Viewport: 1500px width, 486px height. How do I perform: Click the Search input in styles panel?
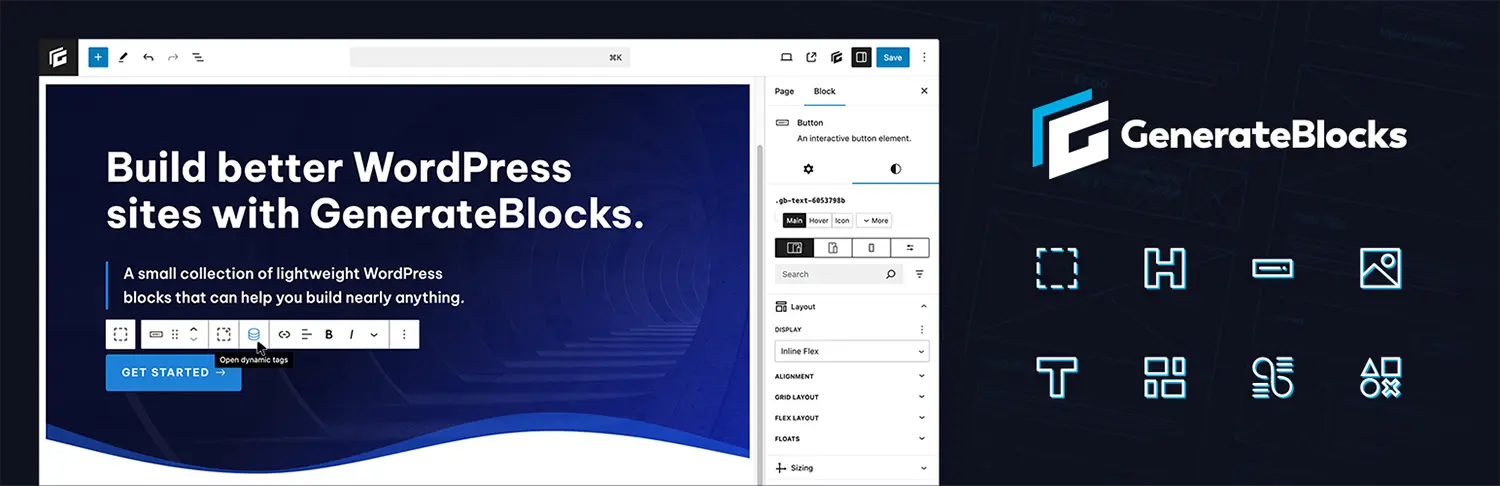(x=830, y=274)
